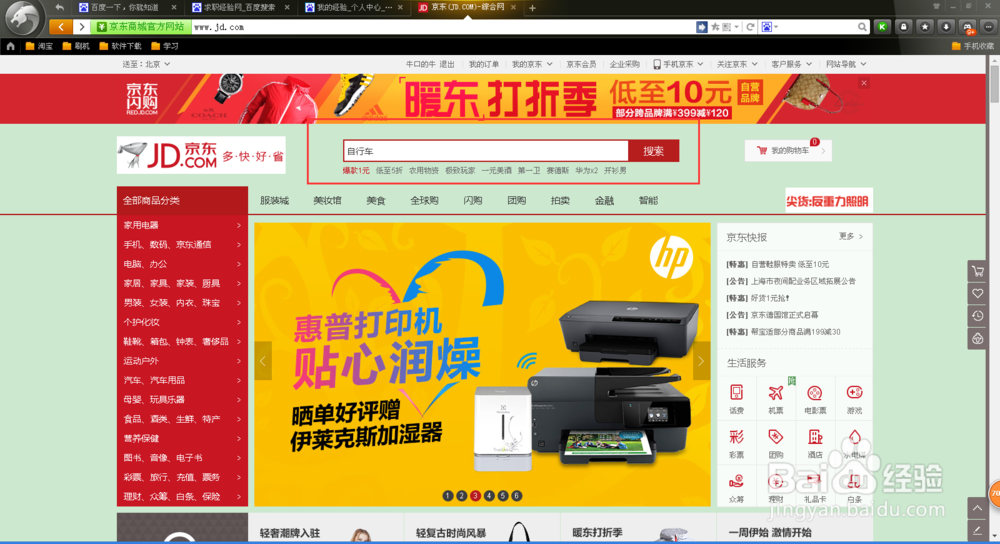Click the cart icon in right sidebar

(978, 271)
